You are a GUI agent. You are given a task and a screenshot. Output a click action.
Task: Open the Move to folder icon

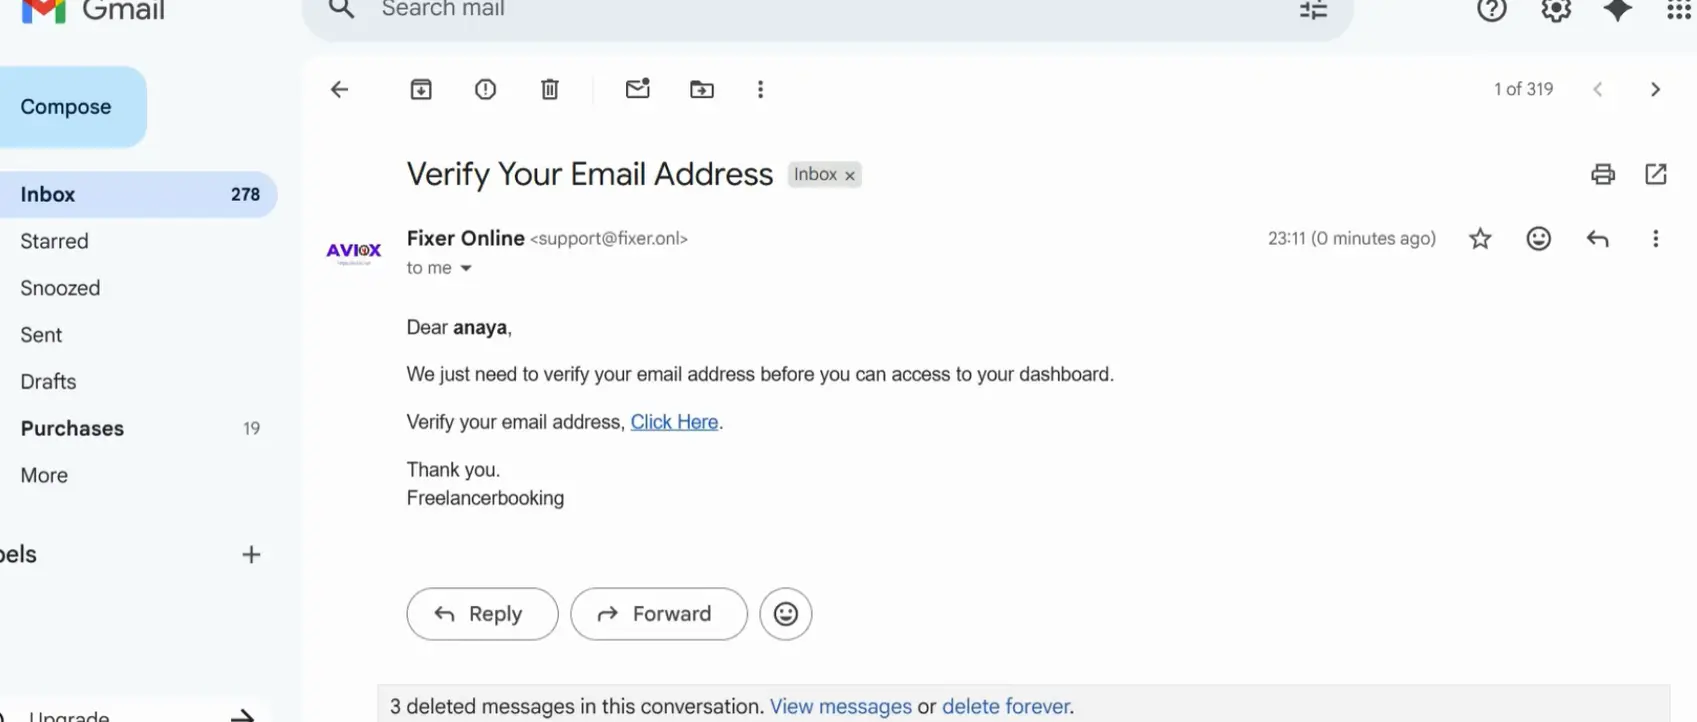(x=702, y=90)
